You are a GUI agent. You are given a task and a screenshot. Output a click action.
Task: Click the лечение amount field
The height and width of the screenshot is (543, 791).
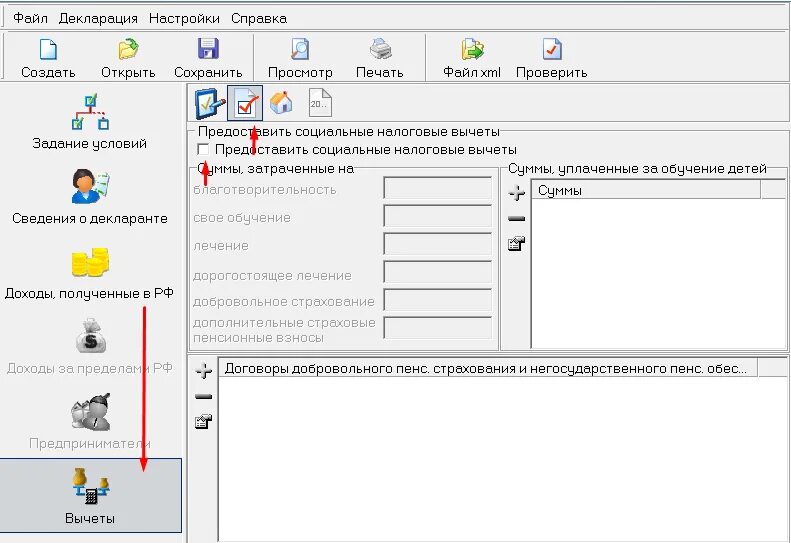tap(437, 245)
